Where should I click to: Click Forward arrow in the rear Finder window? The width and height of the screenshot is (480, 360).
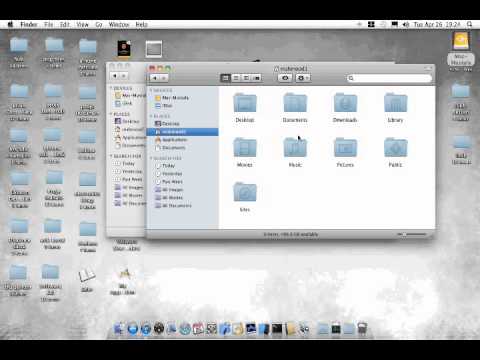click(123, 76)
